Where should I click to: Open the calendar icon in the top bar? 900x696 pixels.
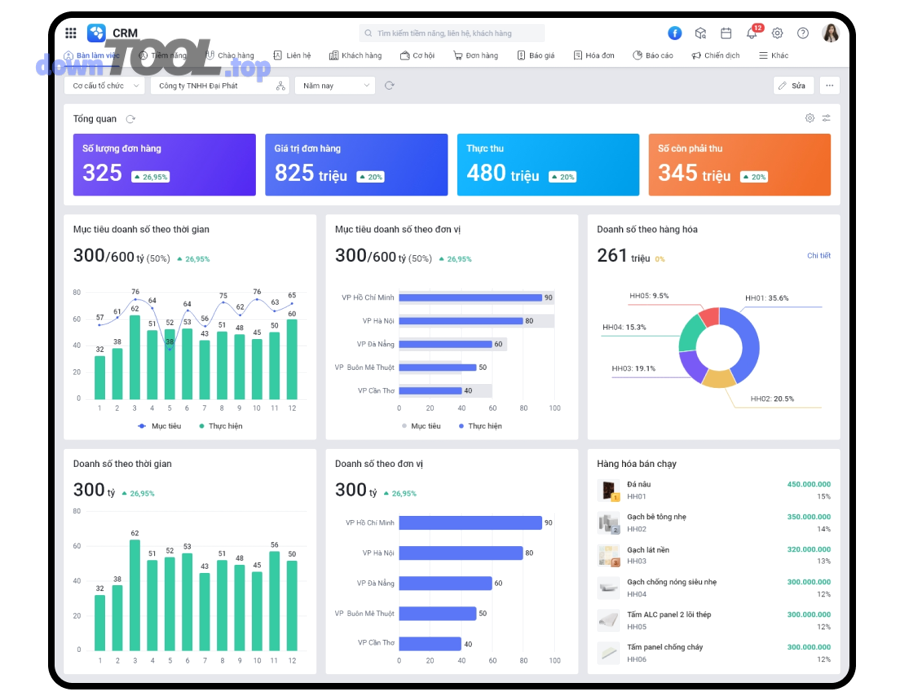click(726, 32)
